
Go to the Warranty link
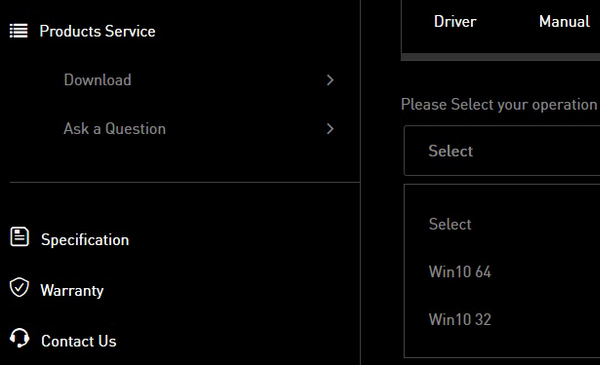[x=72, y=291]
